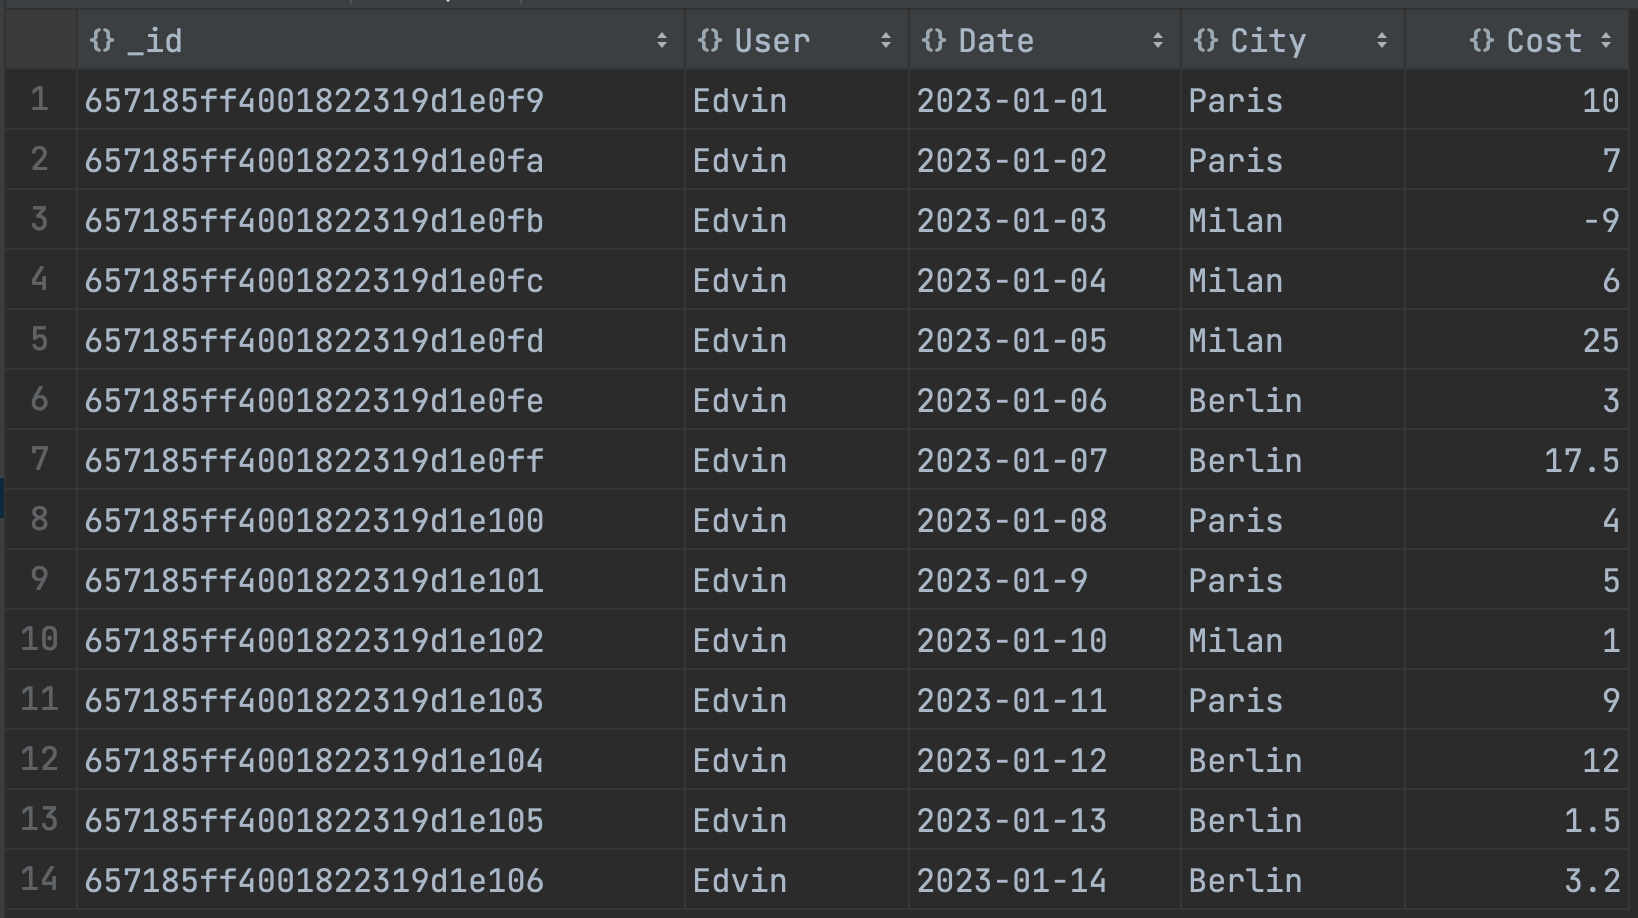Toggle sort arrows on User column
Image resolution: width=1638 pixels, height=918 pixels.
(x=886, y=41)
